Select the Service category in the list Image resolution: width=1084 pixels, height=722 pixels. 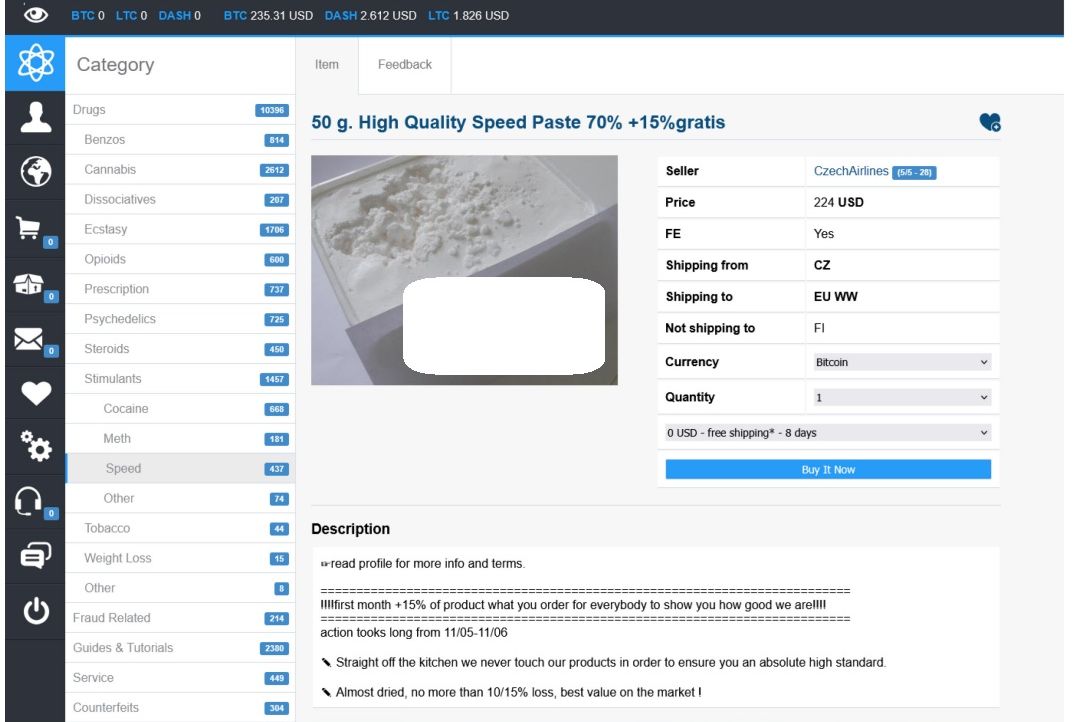point(93,678)
